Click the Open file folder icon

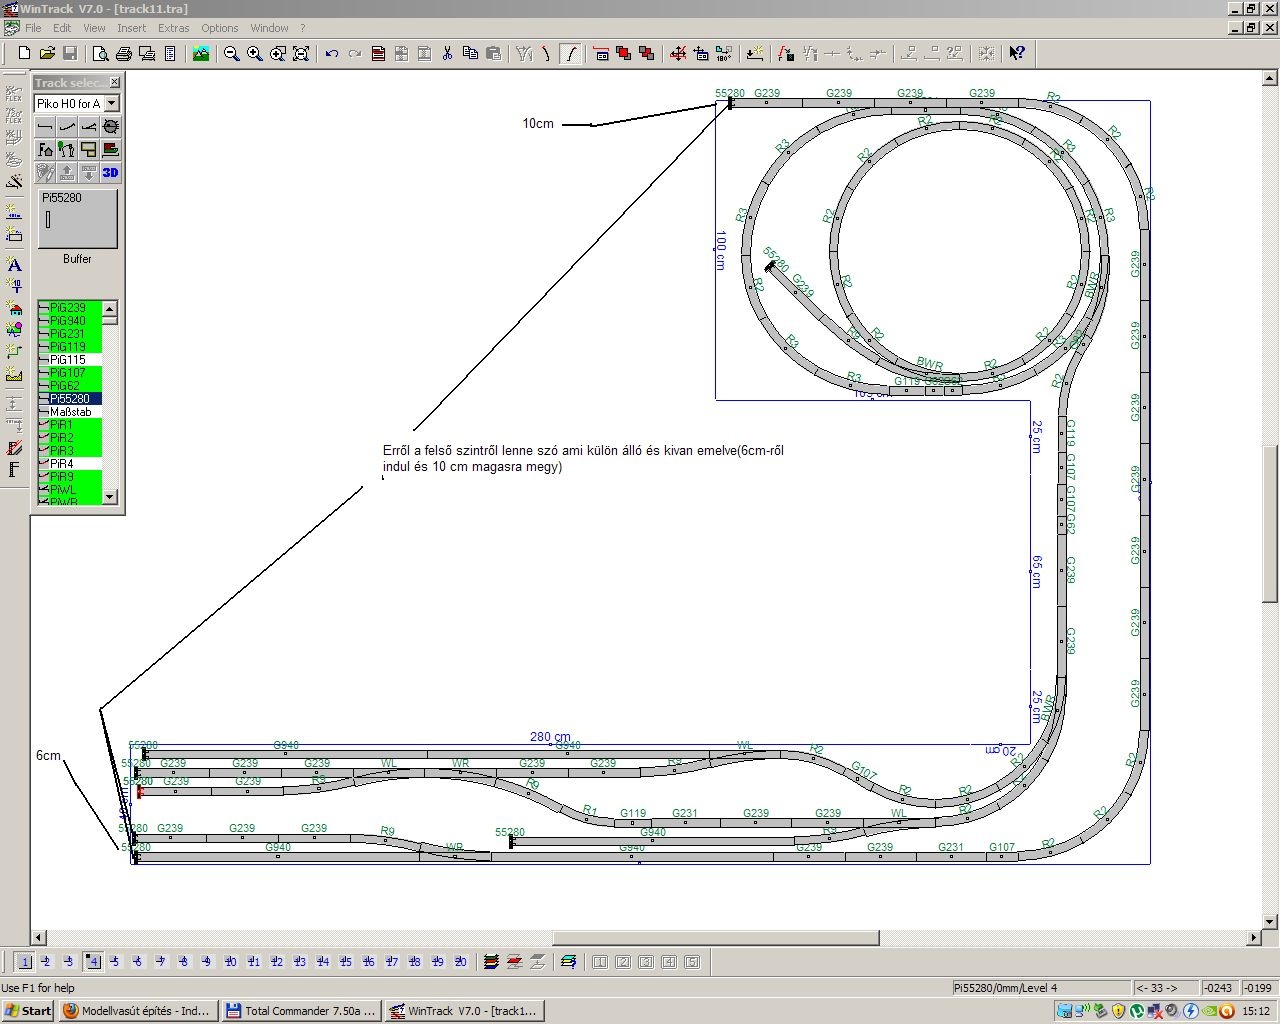coord(47,54)
